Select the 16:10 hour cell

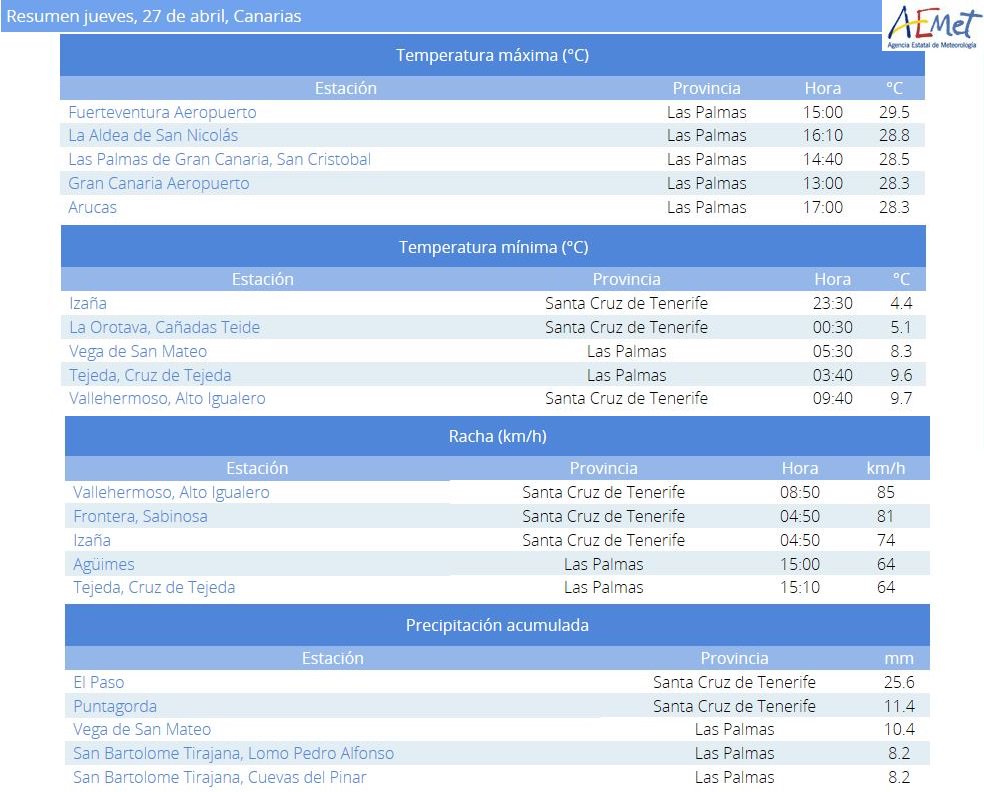[823, 136]
